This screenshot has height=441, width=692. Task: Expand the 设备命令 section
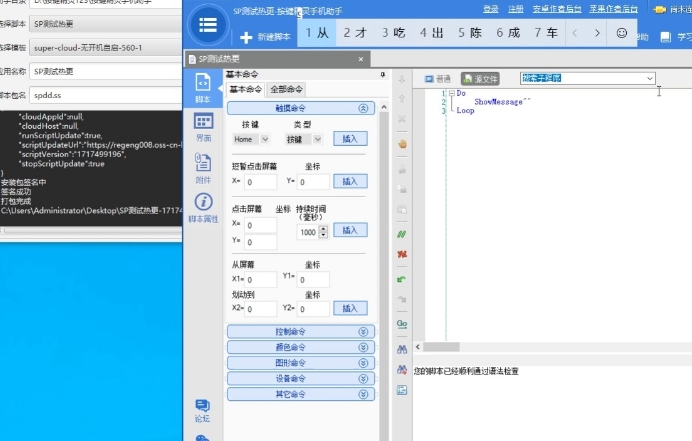[x=363, y=379]
